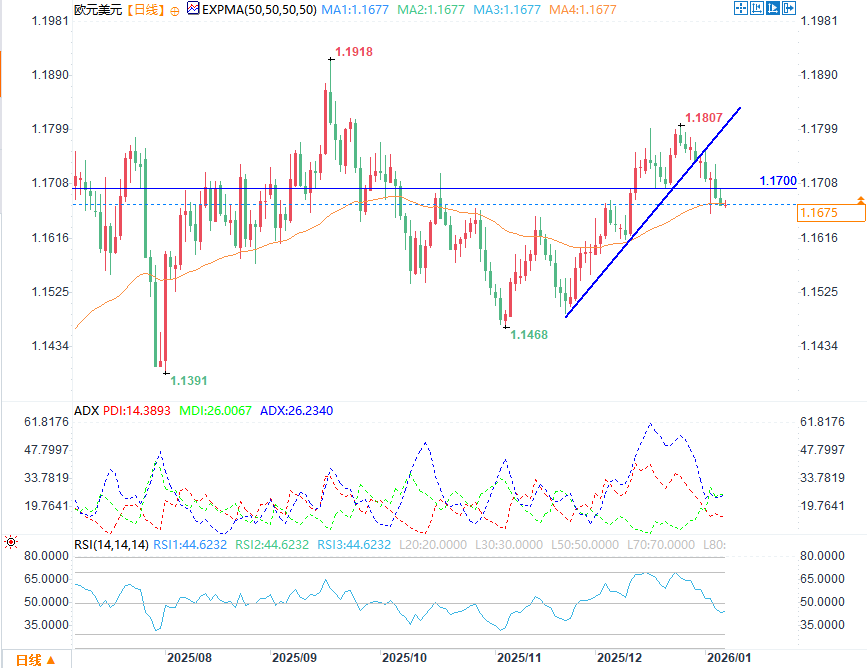Viewport: 867px width, 668px height.
Task: Click the red gear icon beside RSI
Action: pos(11,542)
